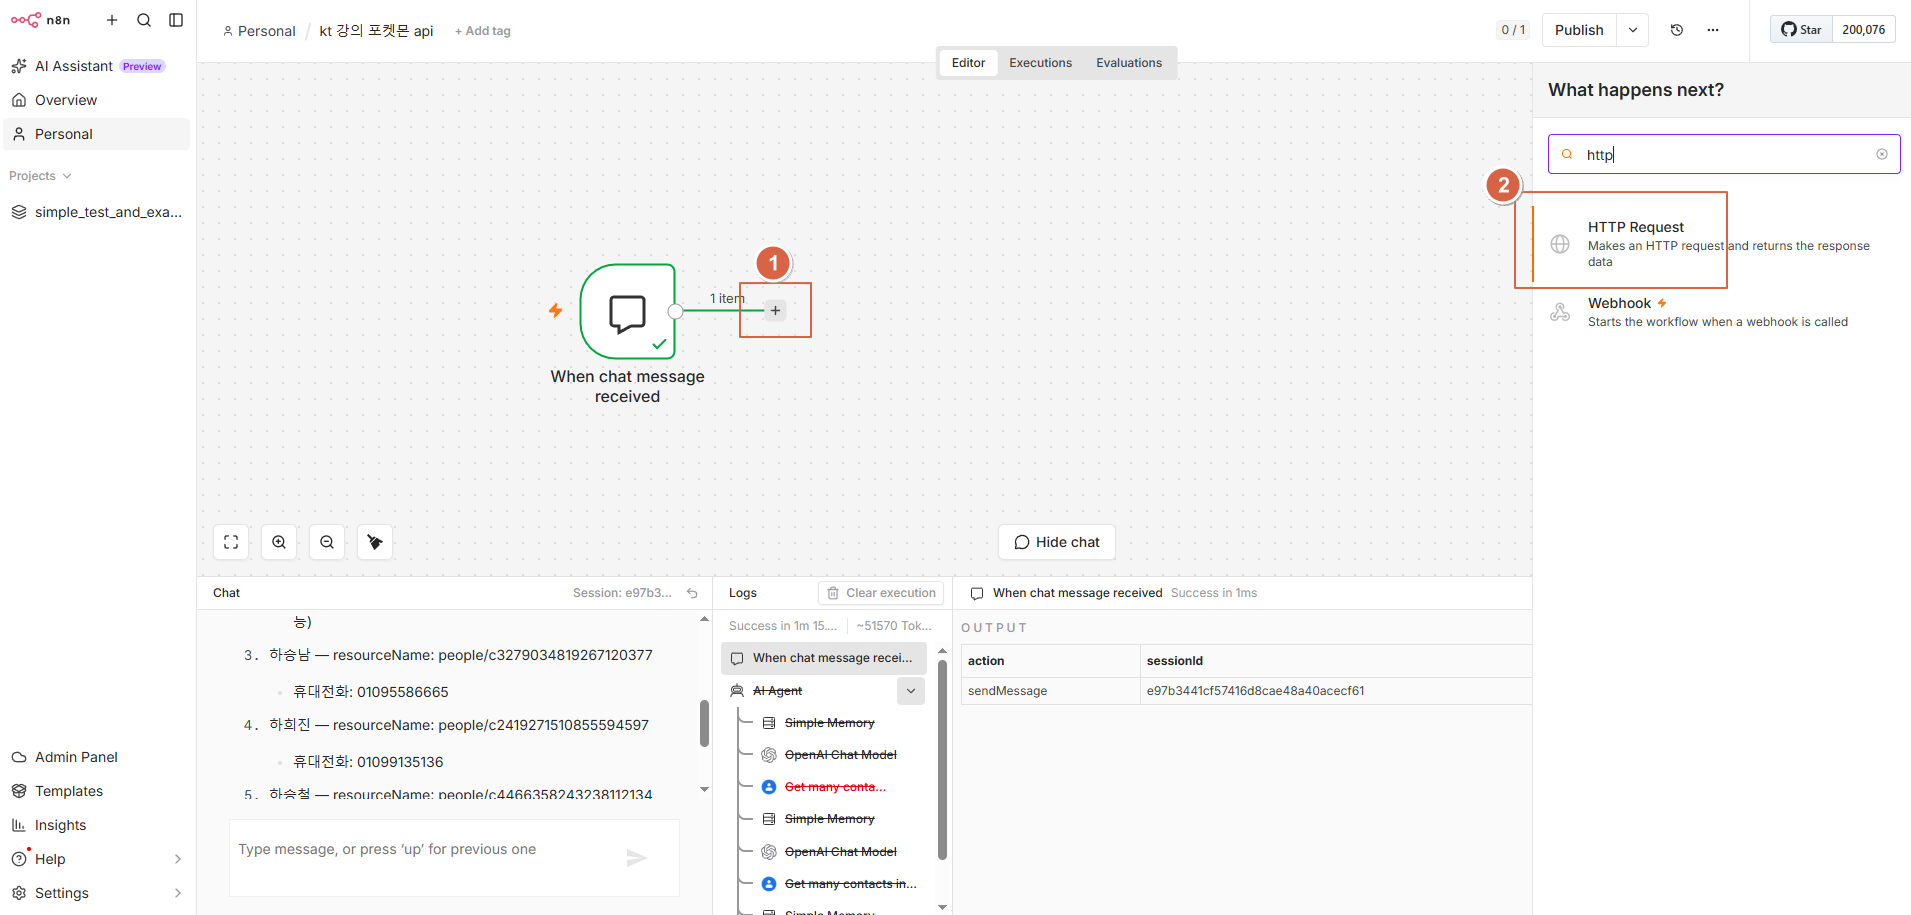Collapse the sidebar with the panel icon
Image resolution: width=1911 pixels, height=915 pixels.
tap(176, 20)
